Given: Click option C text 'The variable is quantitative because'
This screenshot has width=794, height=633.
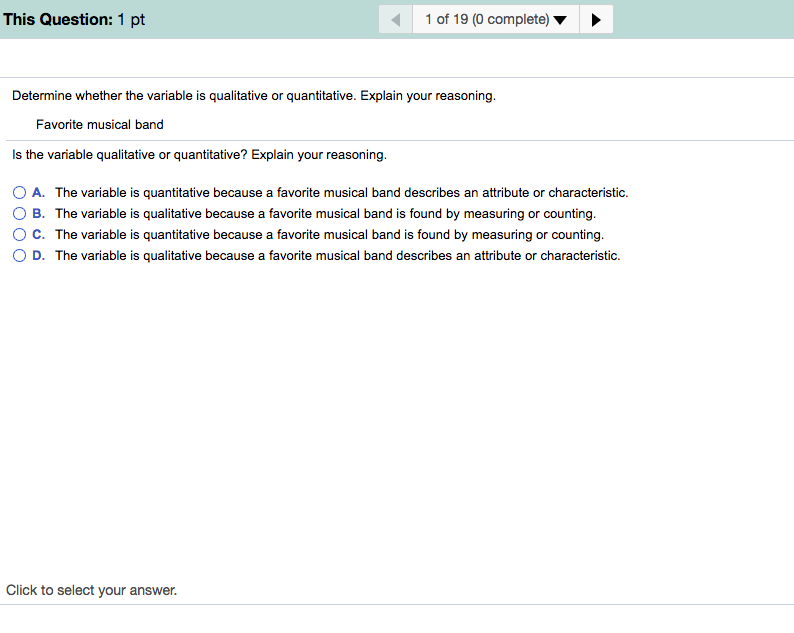Looking at the screenshot, I should pyautogui.click(x=159, y=235).
